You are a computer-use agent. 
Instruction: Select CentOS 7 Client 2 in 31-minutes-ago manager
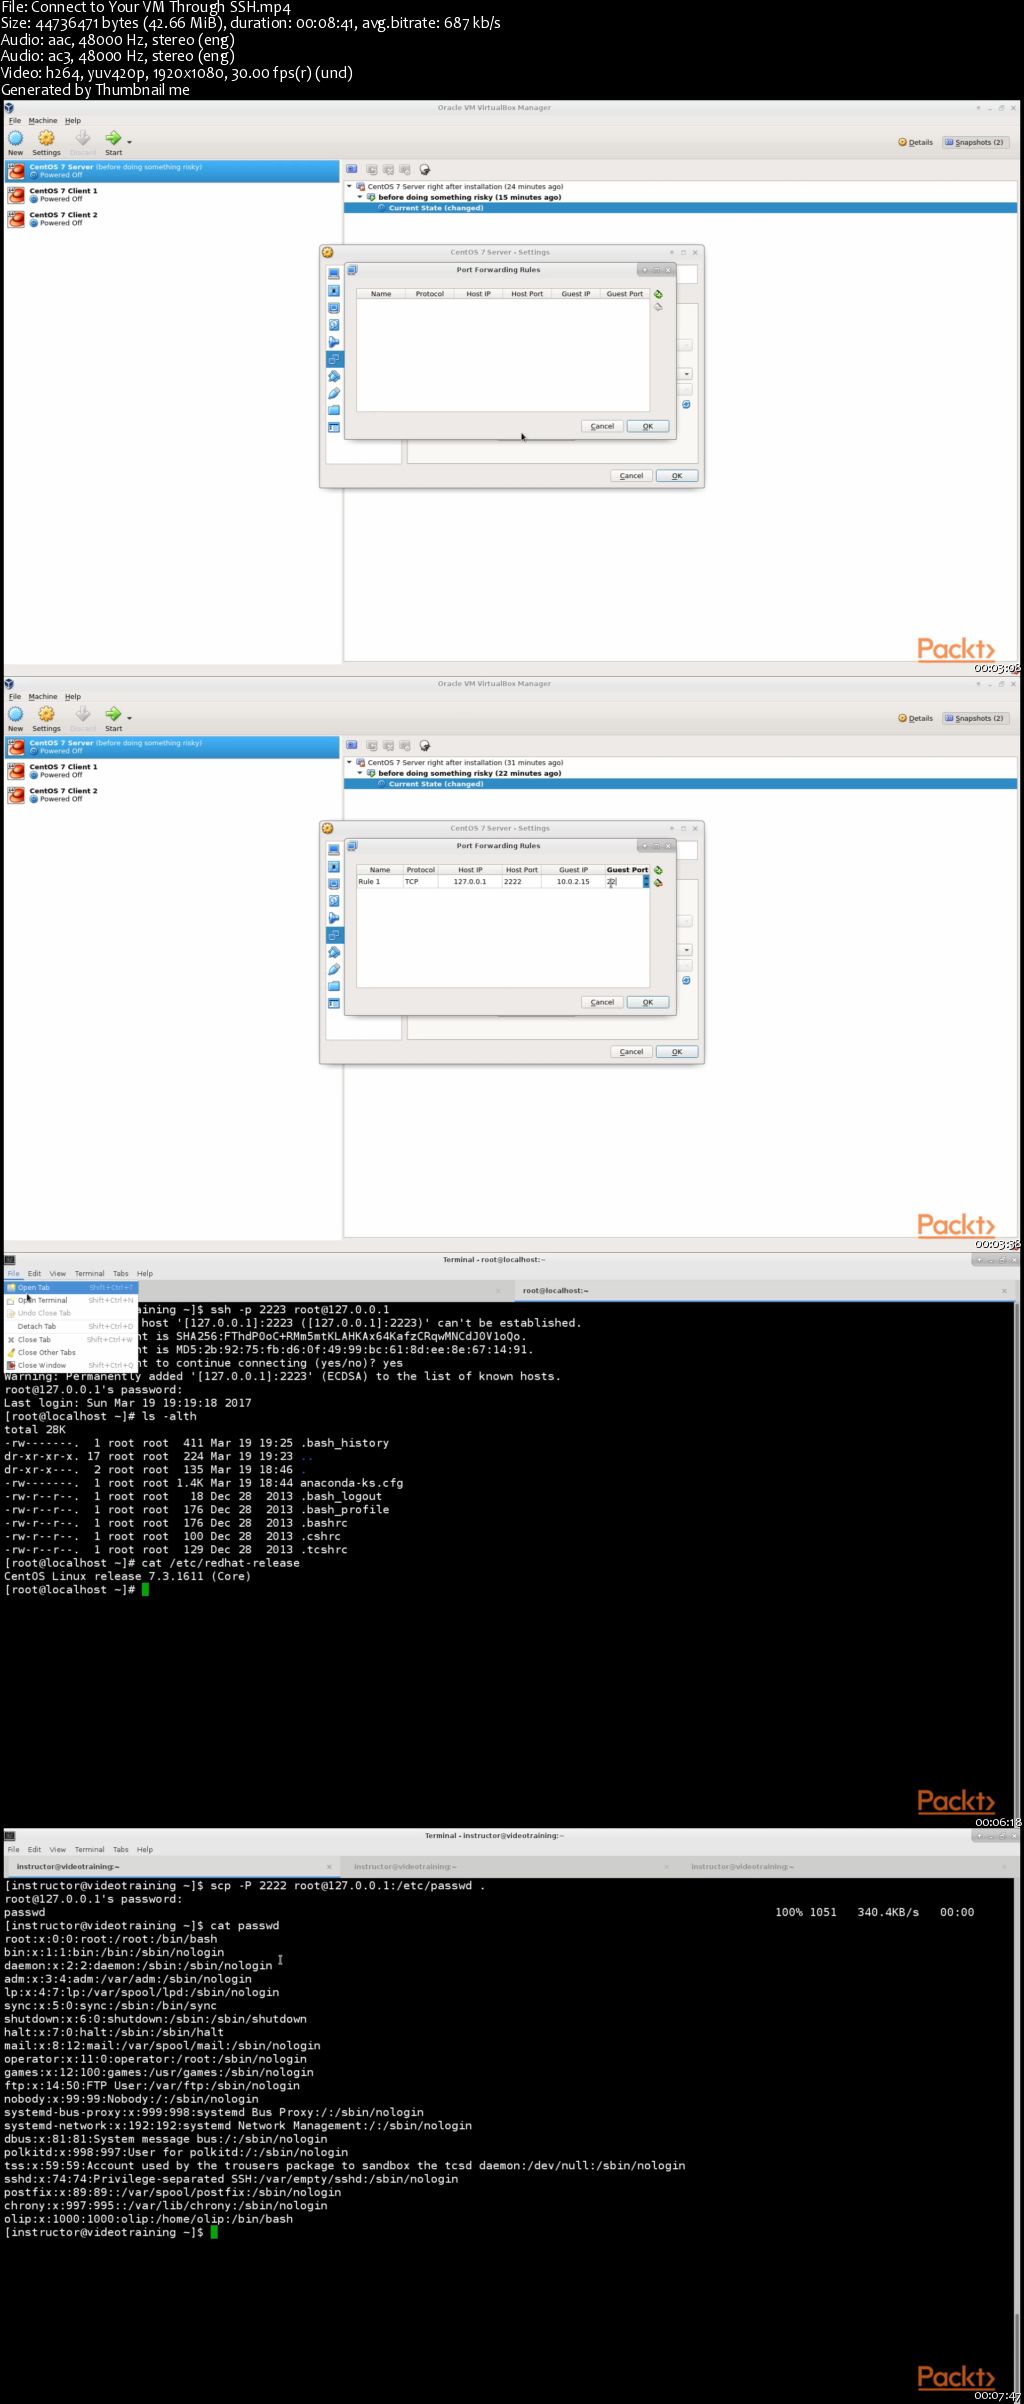[171, 794]
